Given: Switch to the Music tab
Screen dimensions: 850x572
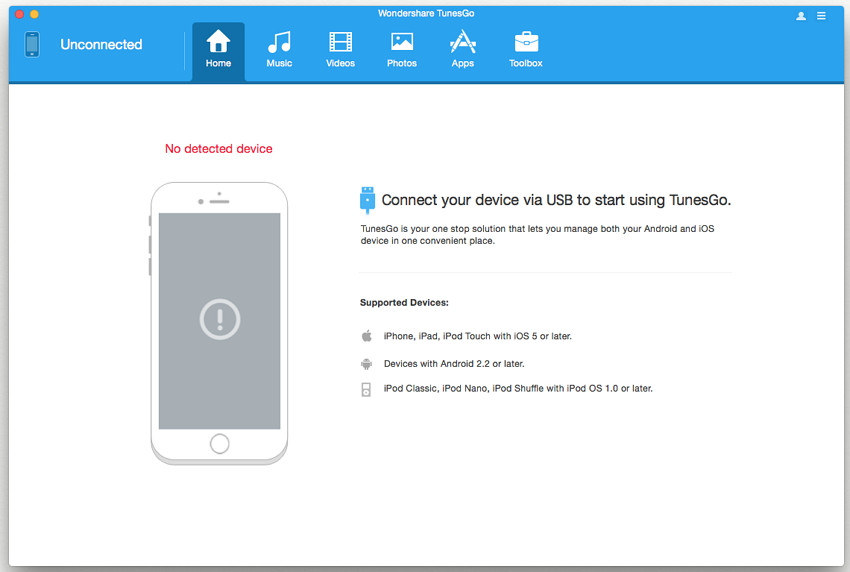Looking at the screenshot, I should point(279,49).
